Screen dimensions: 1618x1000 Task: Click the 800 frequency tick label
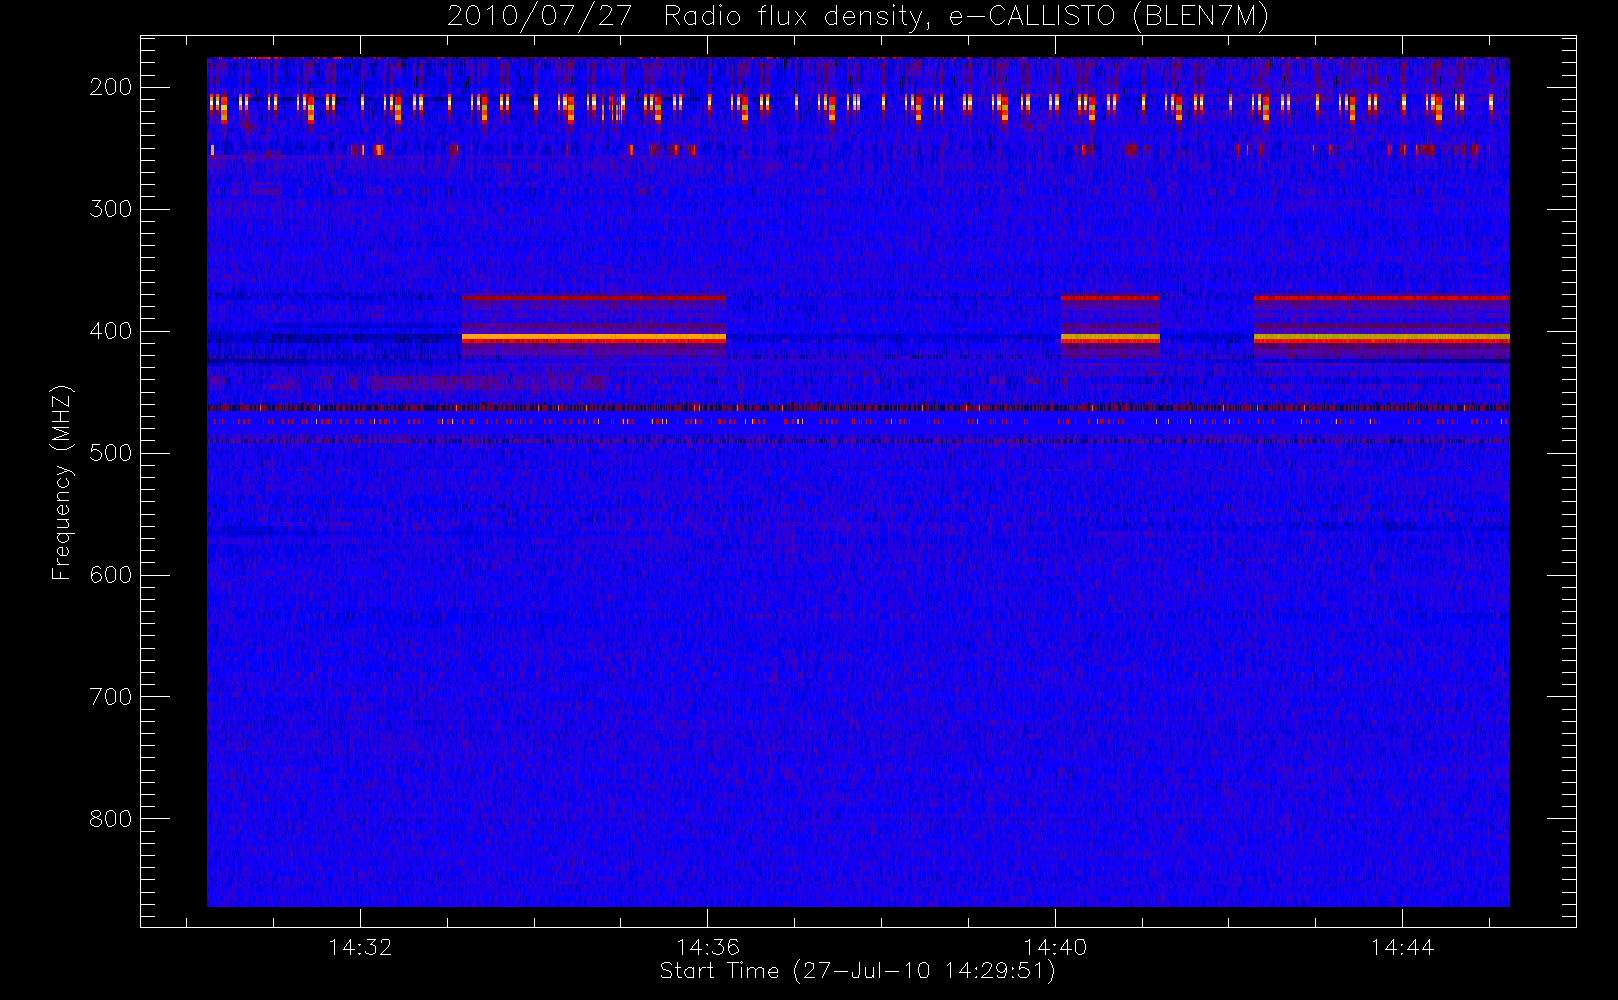[111, 819]
